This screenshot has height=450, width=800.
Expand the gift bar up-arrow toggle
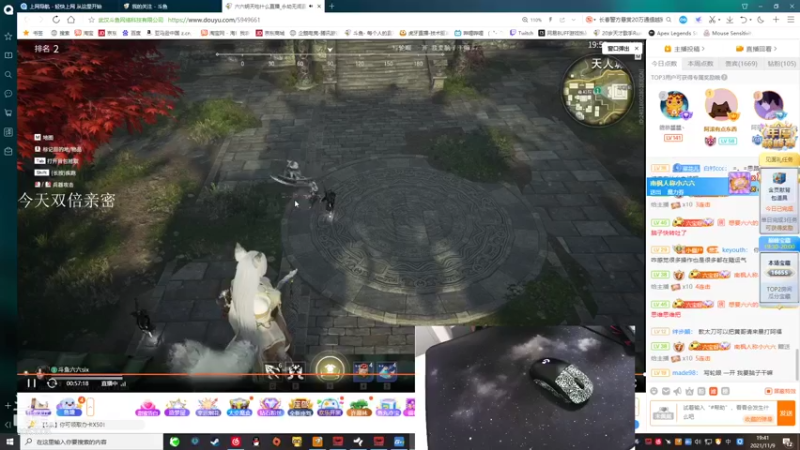[90, 407]
